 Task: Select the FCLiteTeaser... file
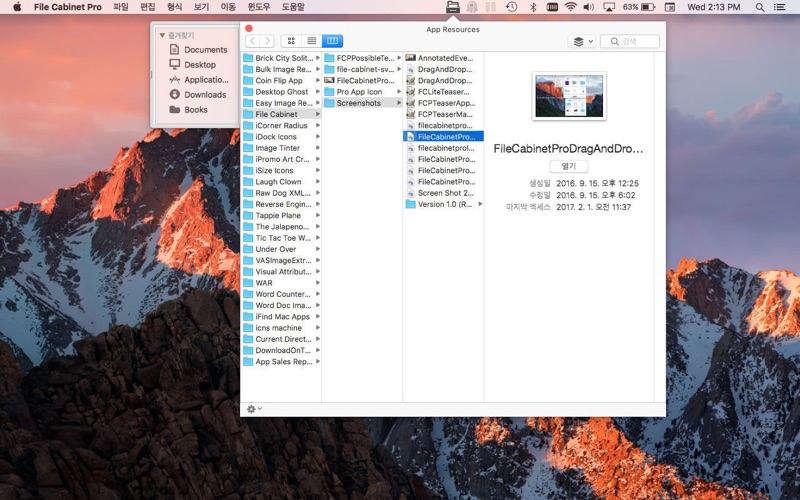pos(443,92)
